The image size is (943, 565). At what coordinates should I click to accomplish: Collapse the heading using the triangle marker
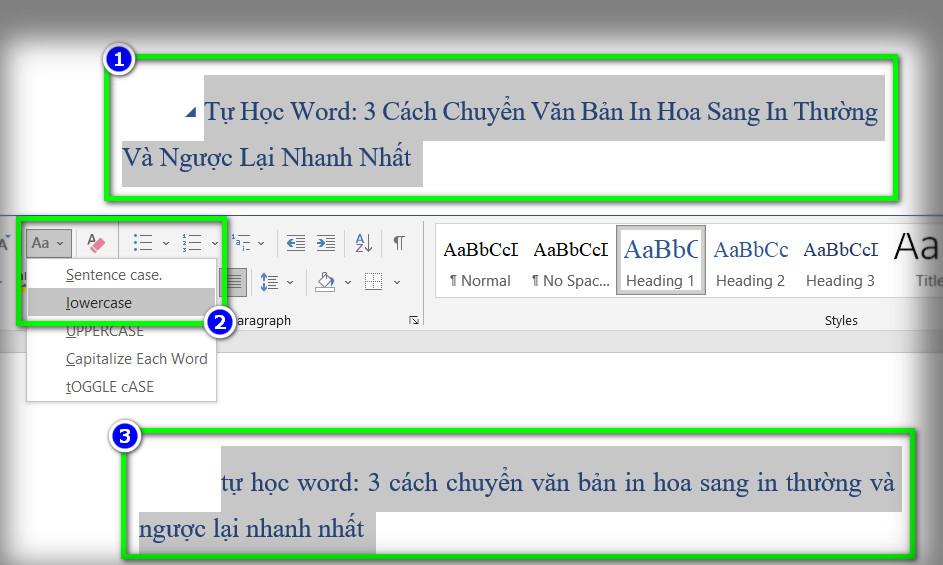[191, 112]
